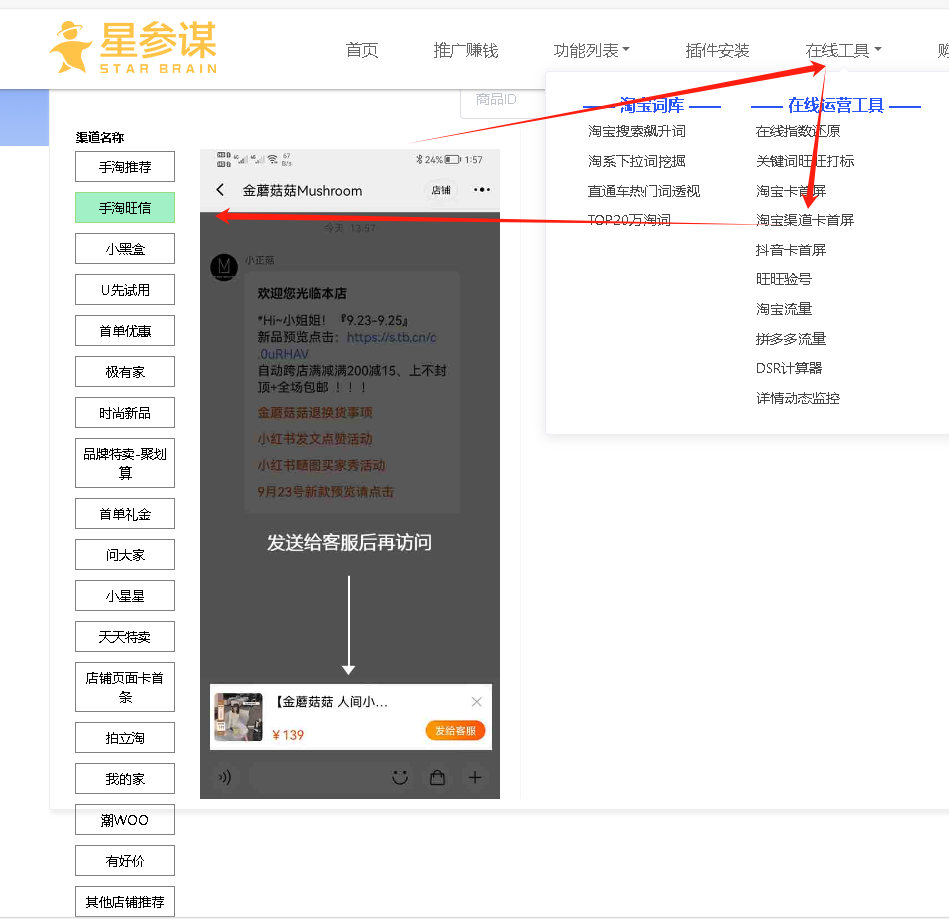
Task: Click the 小正菇 chat avatar
Action: tap(224, 267)
